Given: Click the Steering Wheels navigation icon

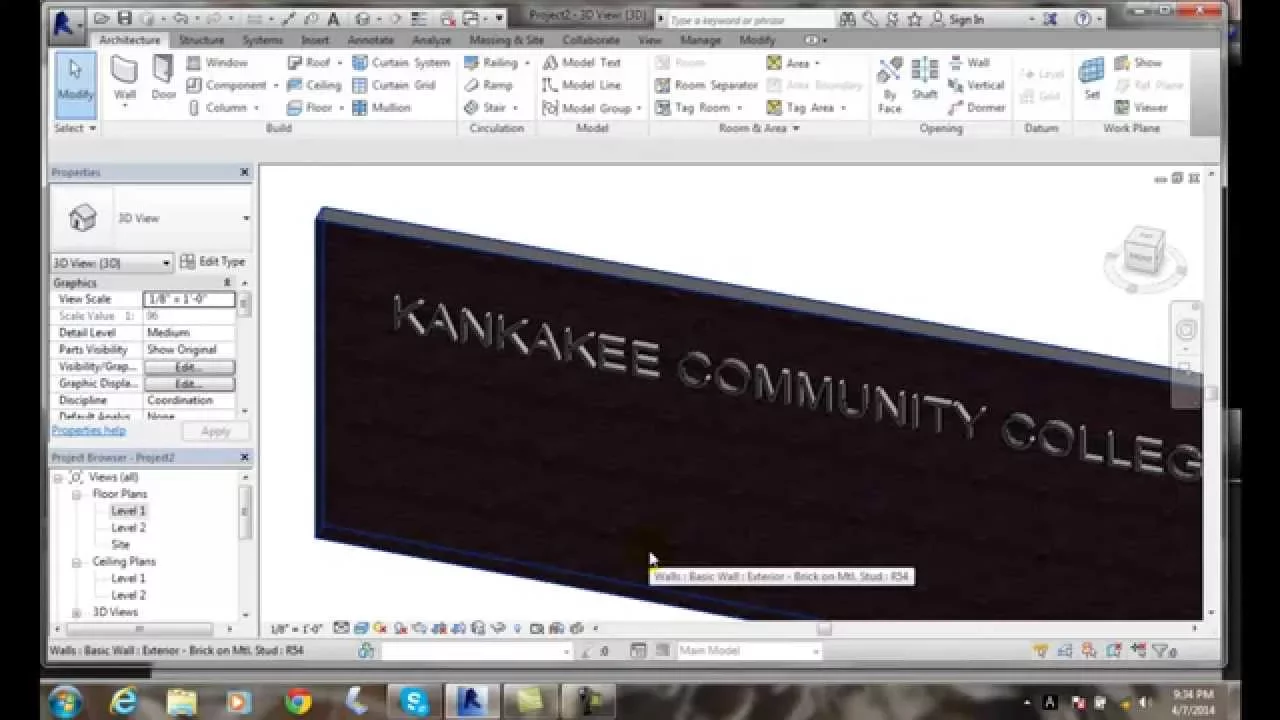Looking at the screenshot, I should click(x=1186, y=330).
